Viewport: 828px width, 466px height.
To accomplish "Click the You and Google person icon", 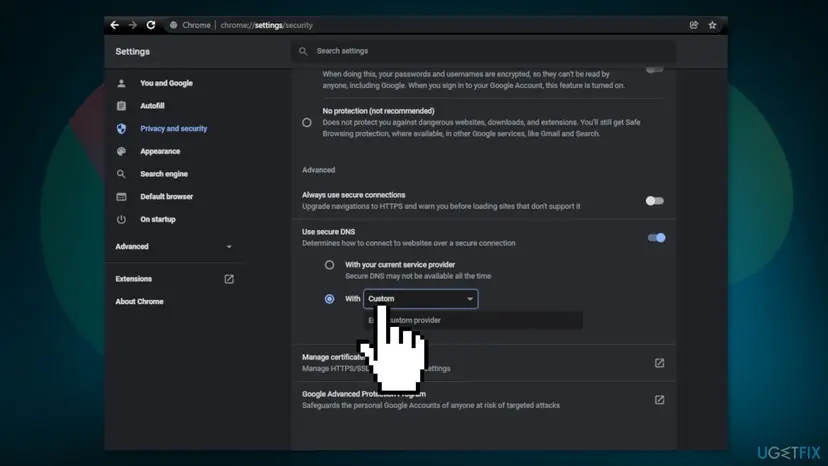I will (x=121, y=83).
